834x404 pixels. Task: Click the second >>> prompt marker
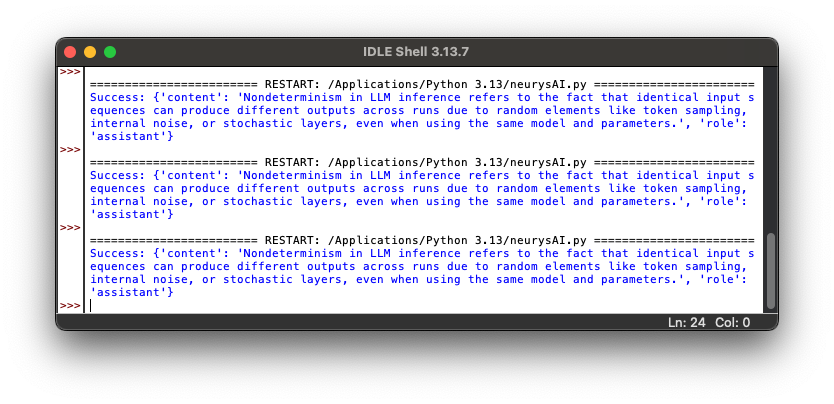[69, 150]
